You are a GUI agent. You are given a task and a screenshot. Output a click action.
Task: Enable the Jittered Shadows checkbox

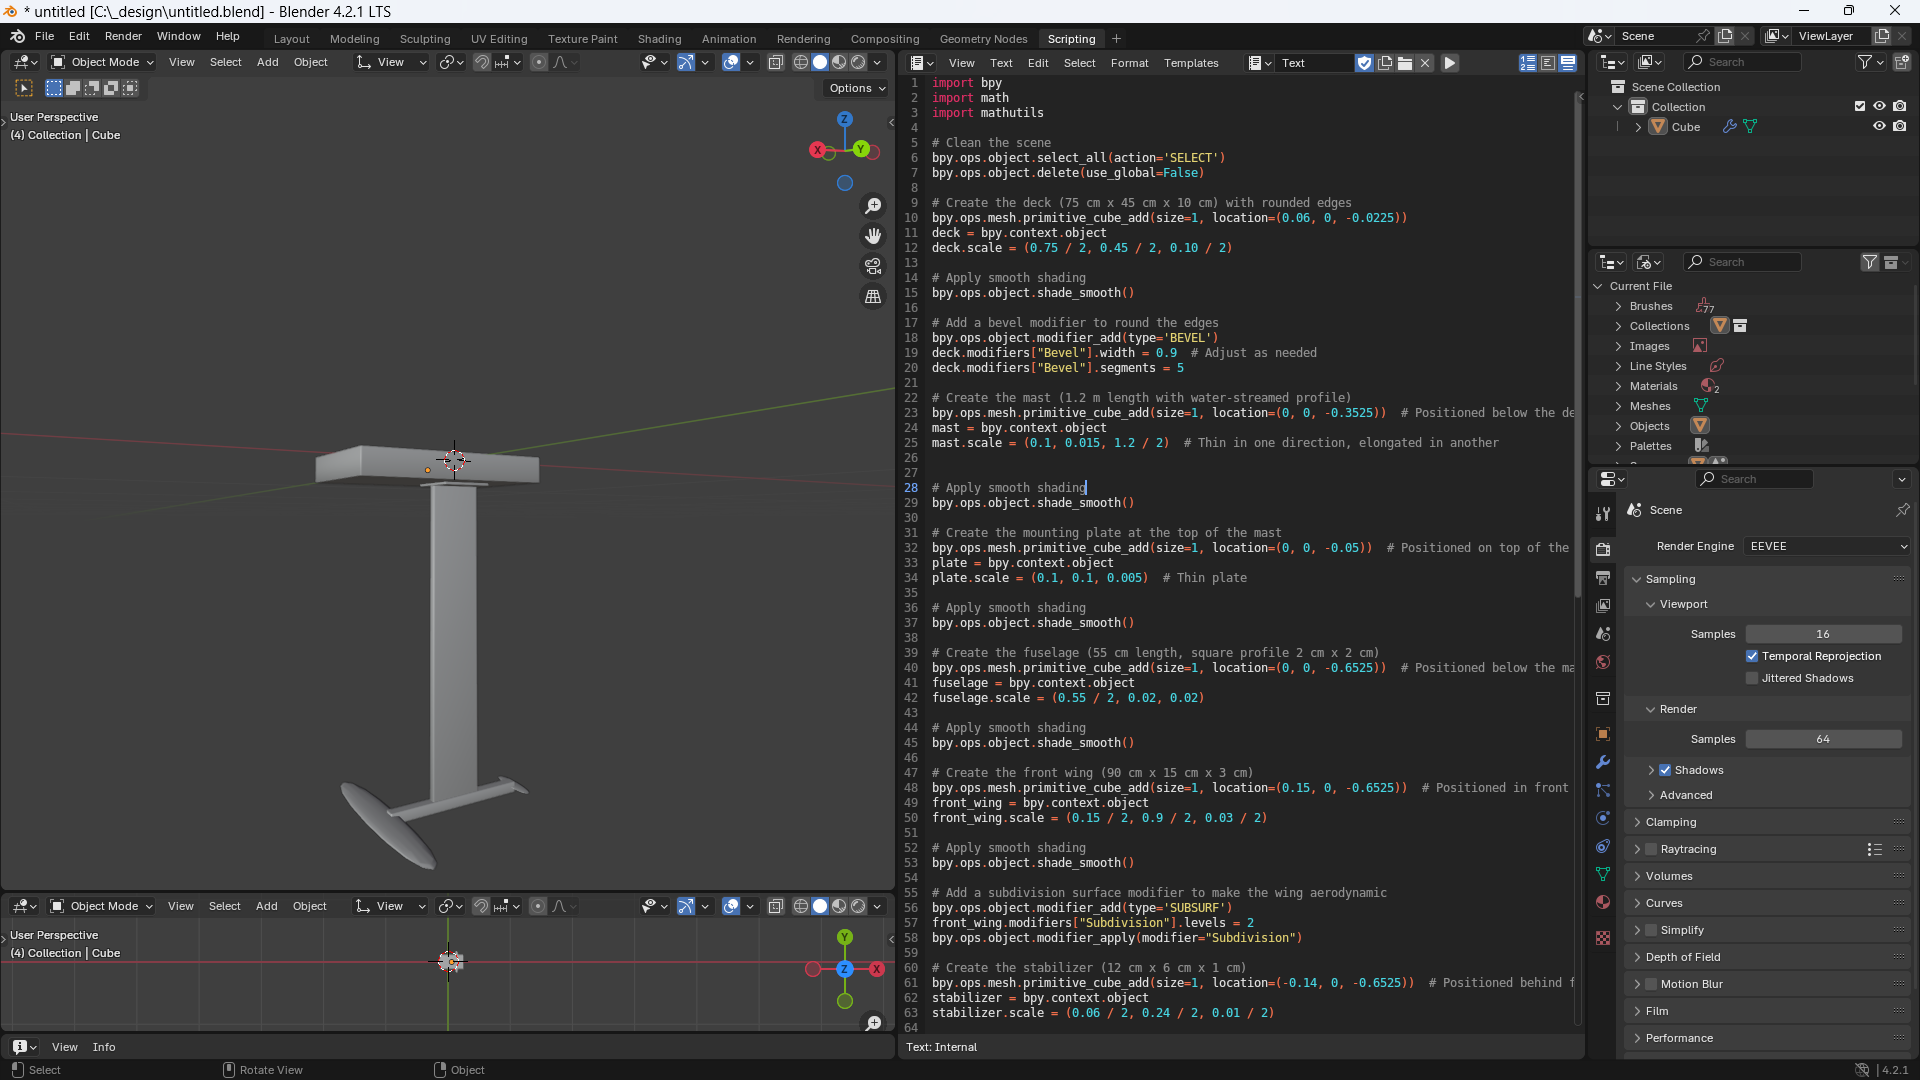(x=1752, y=678)
